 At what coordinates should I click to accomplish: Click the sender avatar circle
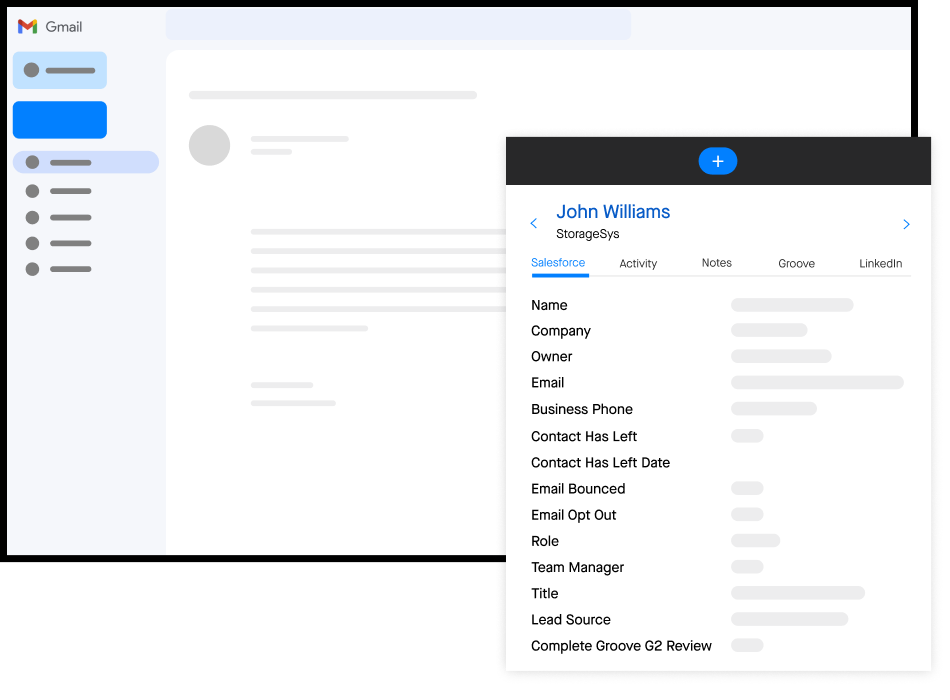coord(209,145)
